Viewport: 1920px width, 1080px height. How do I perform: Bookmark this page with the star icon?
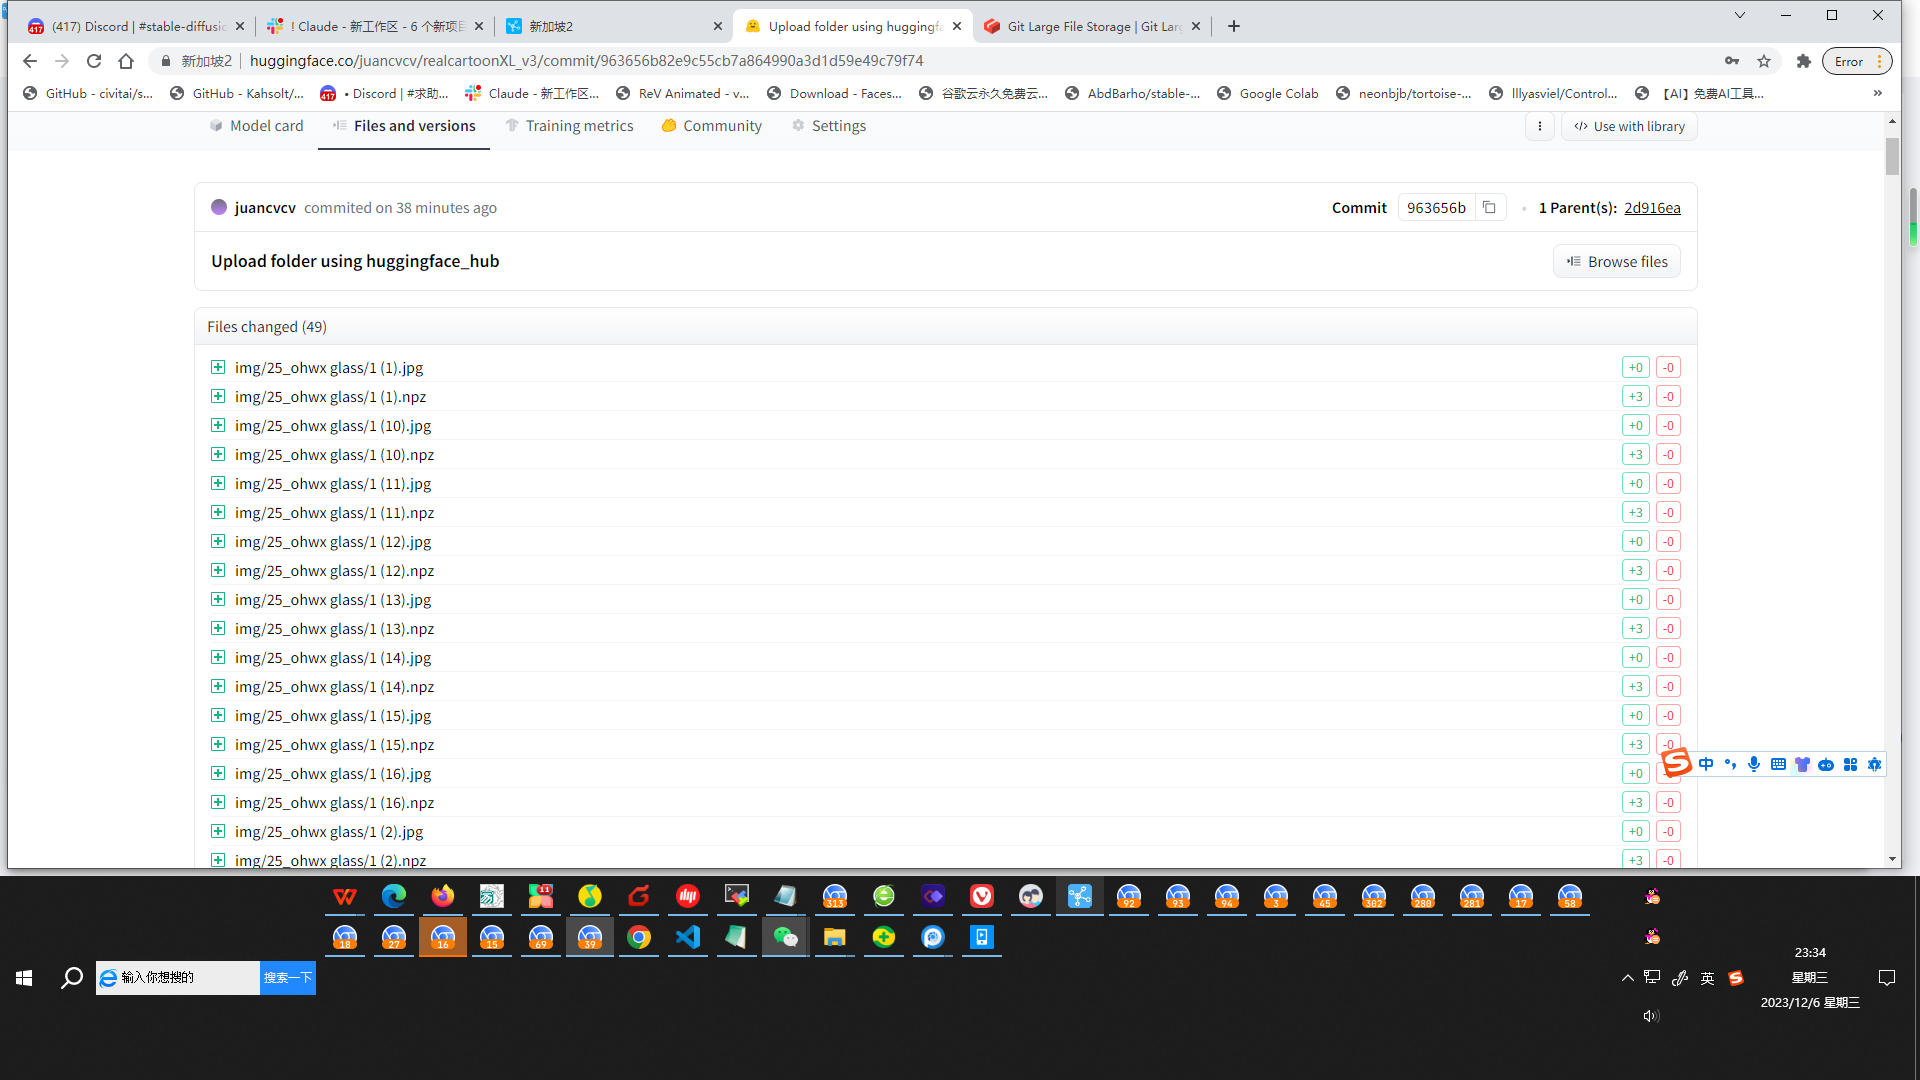click(x=1764, y=61)
